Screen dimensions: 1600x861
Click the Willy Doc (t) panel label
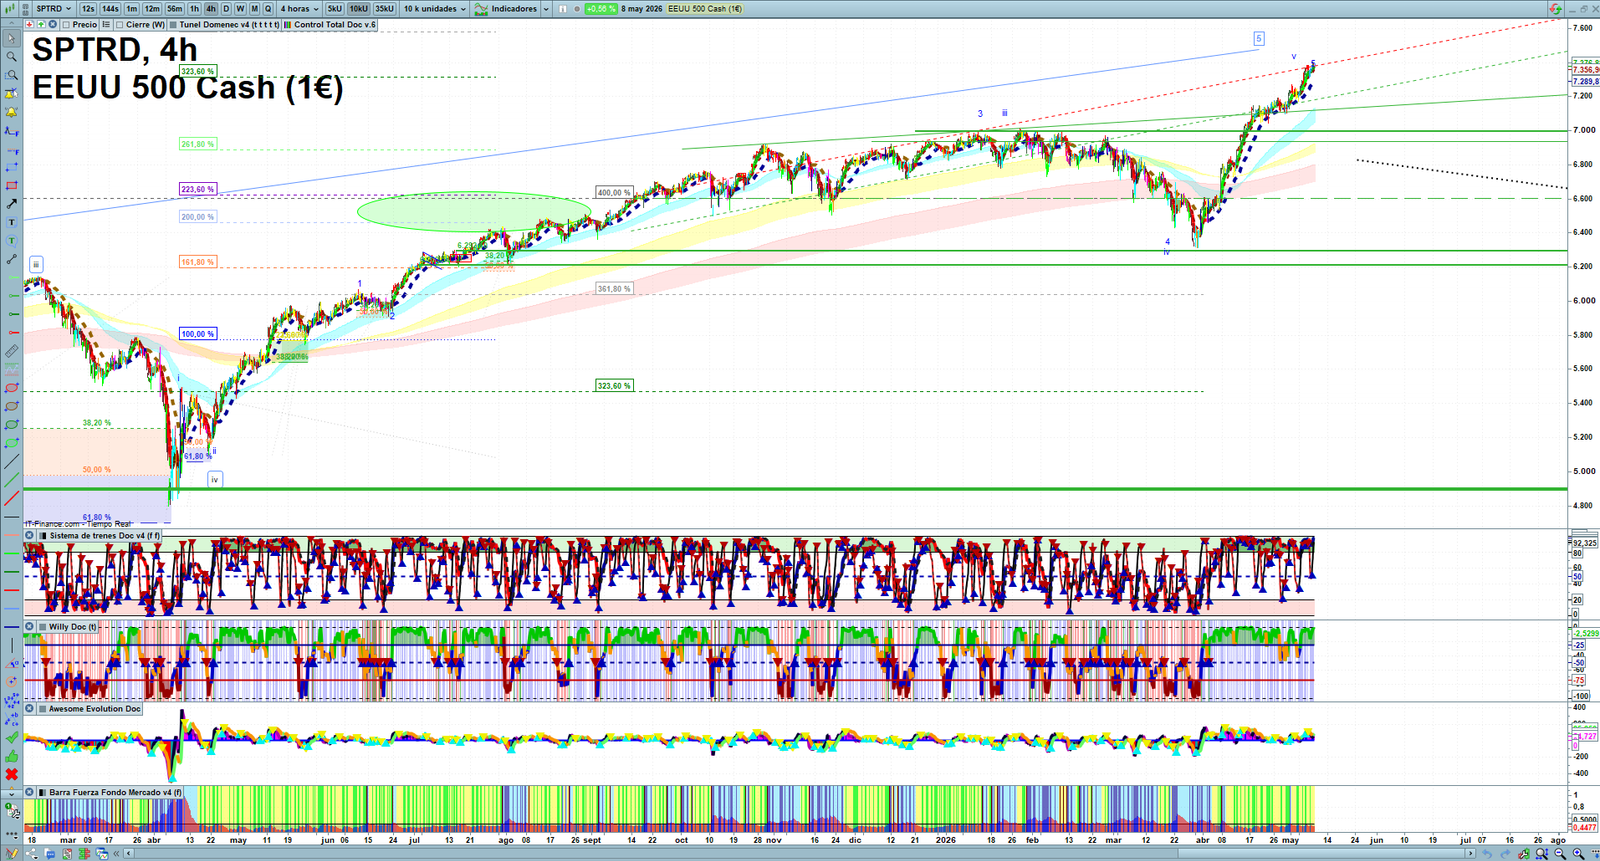pyautogui.click(x=73, y=627)
